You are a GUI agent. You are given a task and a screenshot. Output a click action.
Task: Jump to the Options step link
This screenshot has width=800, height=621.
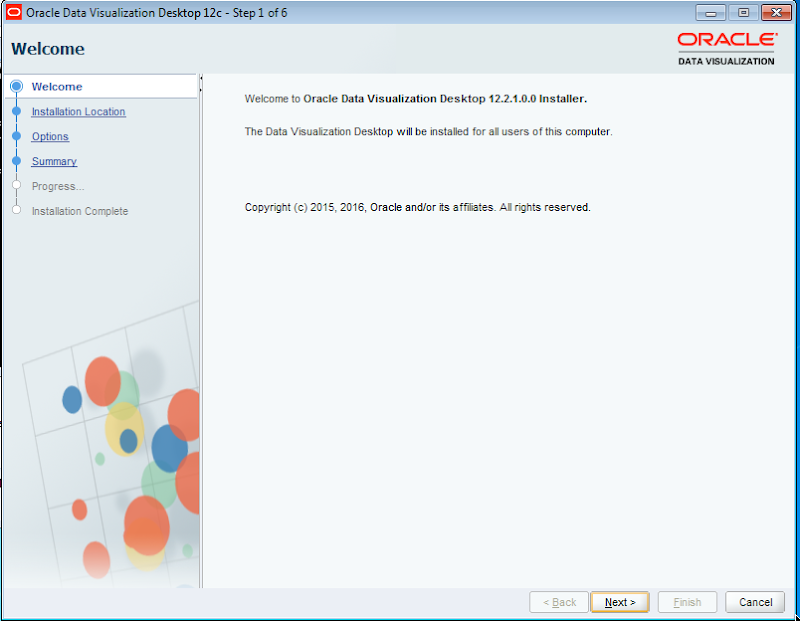pos(50,137)
